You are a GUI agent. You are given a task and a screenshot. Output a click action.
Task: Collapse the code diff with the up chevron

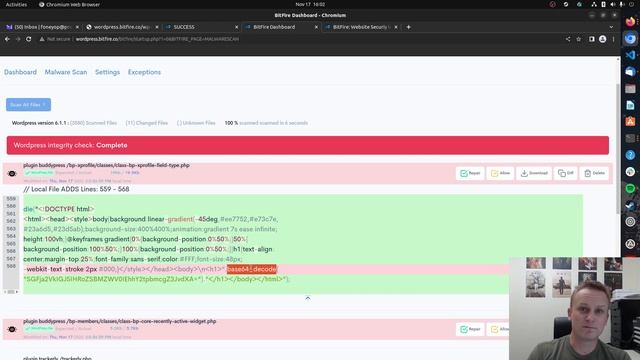click(x=308, y=298)
